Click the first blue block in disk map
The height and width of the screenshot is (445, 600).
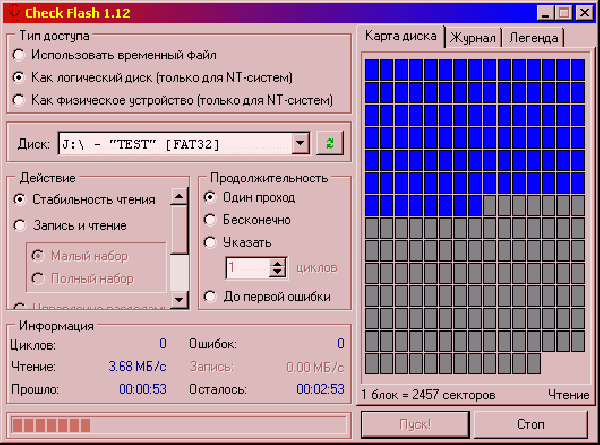(372, 69)
